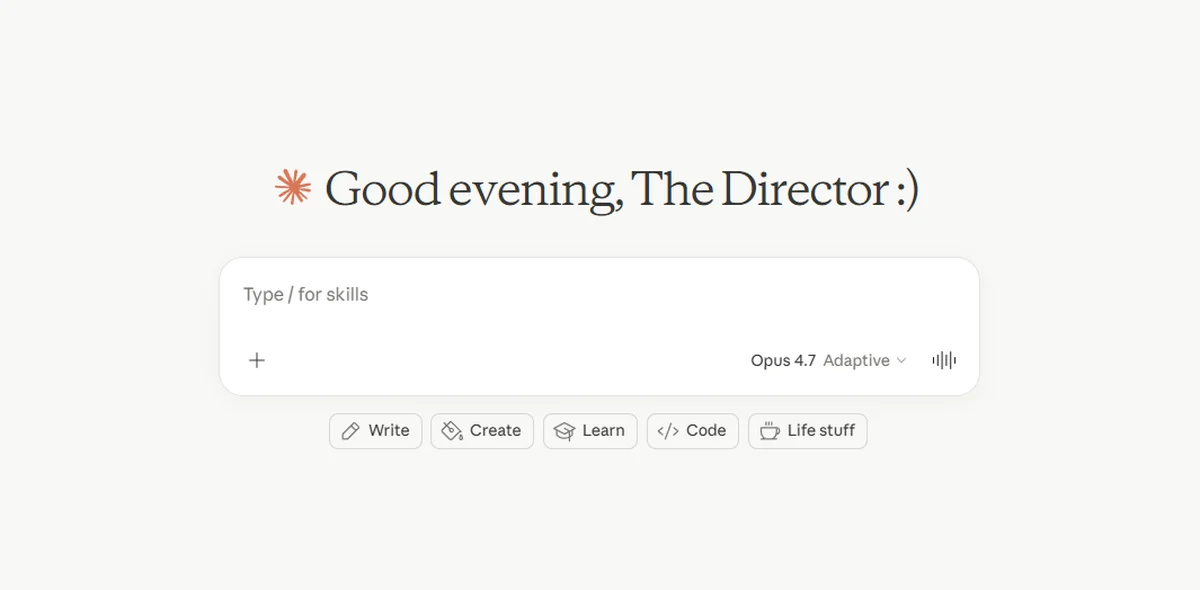Screen dimensions: 1200x590
Task: Expand the chevron next to Adaptive
Action: pyautogui.click(x=901, y=361)
